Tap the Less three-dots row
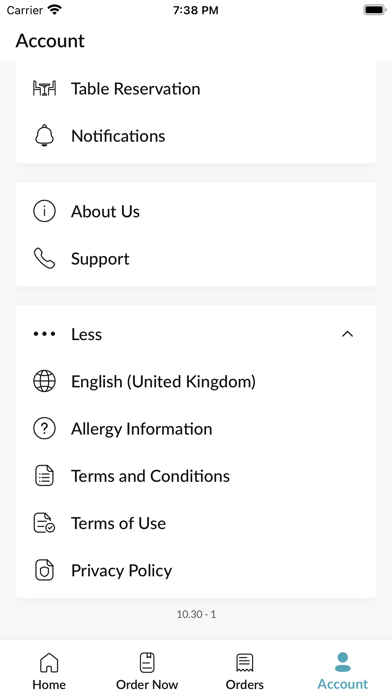 [x=196, y=334]
